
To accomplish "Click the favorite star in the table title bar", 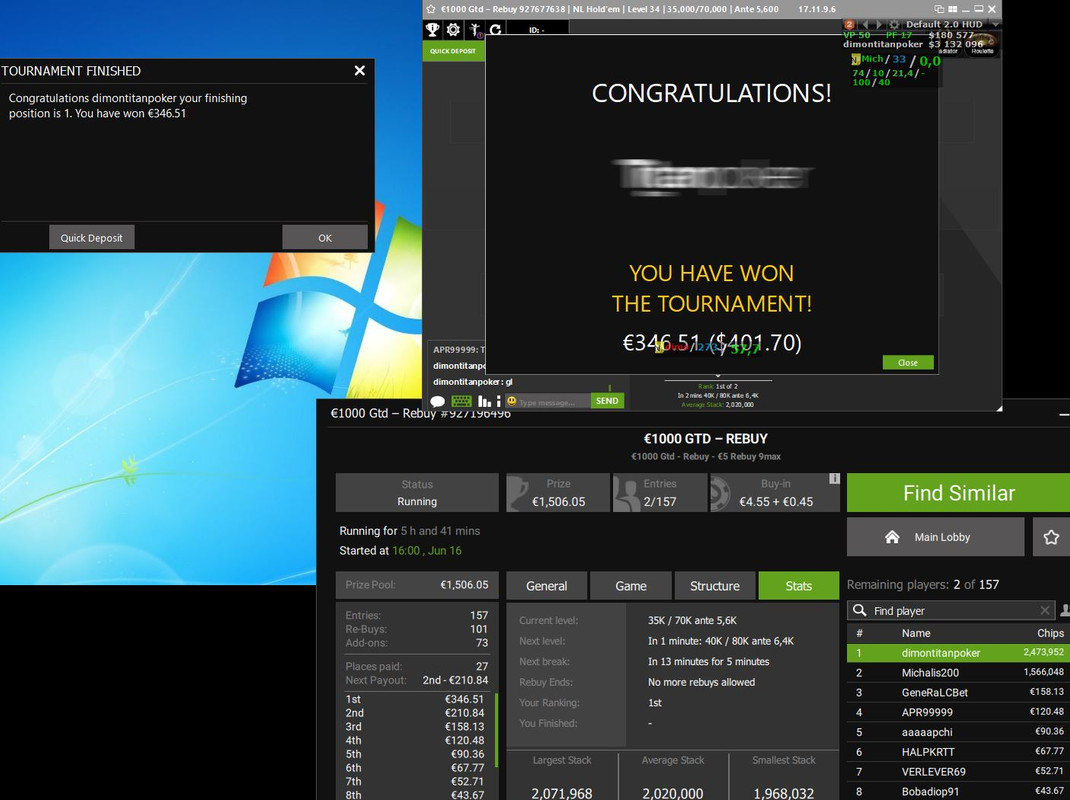I will tap(431, 9).
